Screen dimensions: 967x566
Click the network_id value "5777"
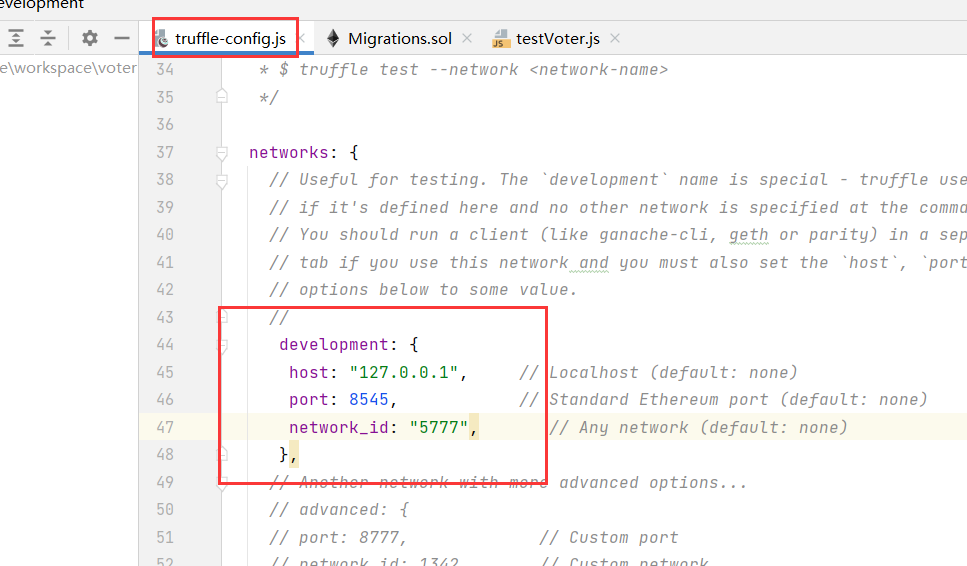(x=438, y=427)
